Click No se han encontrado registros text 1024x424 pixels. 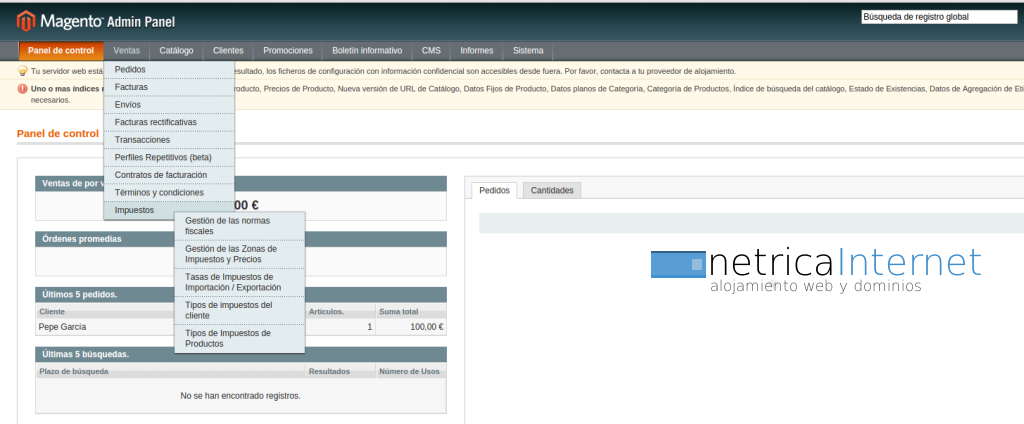click(240, 396)
